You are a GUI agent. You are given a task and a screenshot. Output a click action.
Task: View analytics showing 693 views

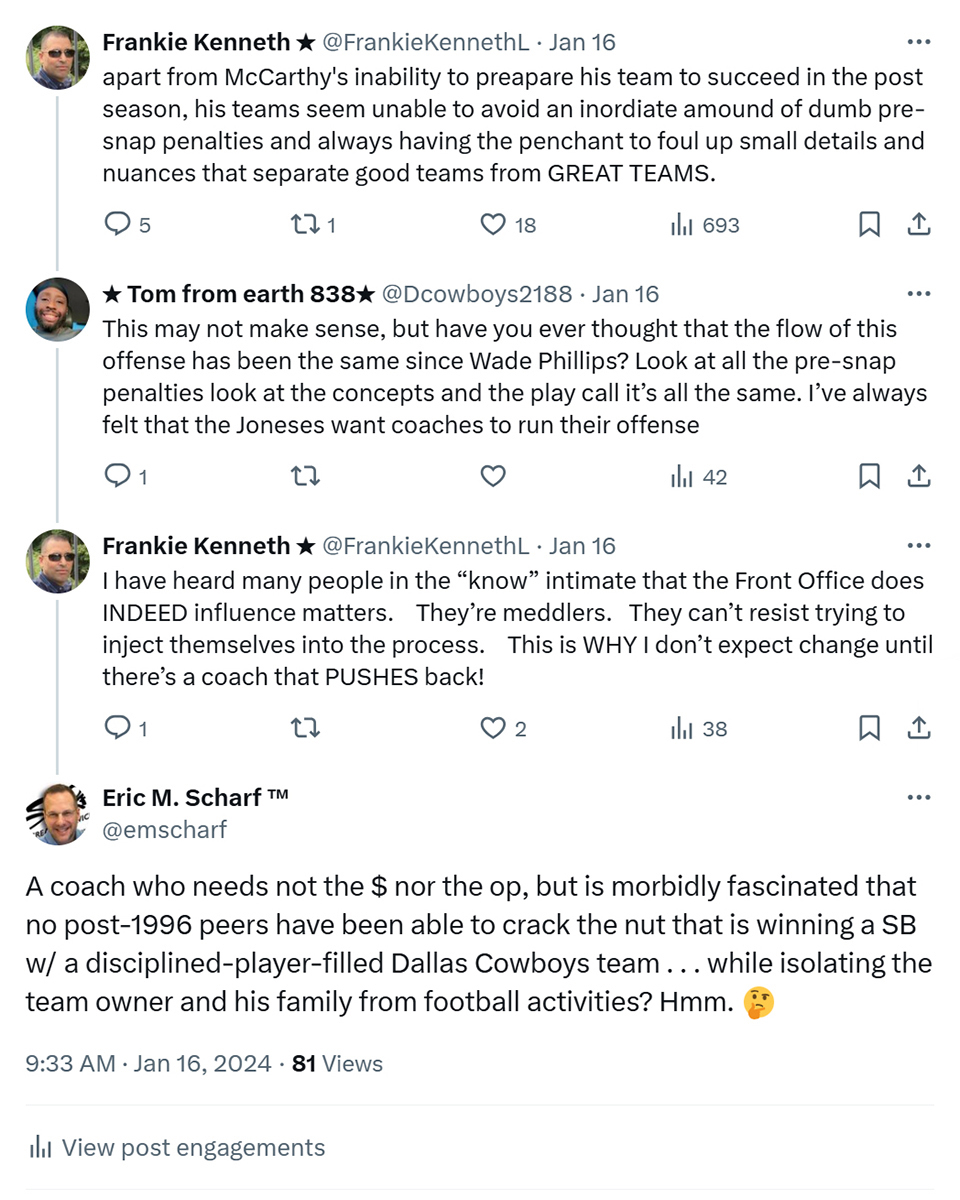(x=705, y=225)
